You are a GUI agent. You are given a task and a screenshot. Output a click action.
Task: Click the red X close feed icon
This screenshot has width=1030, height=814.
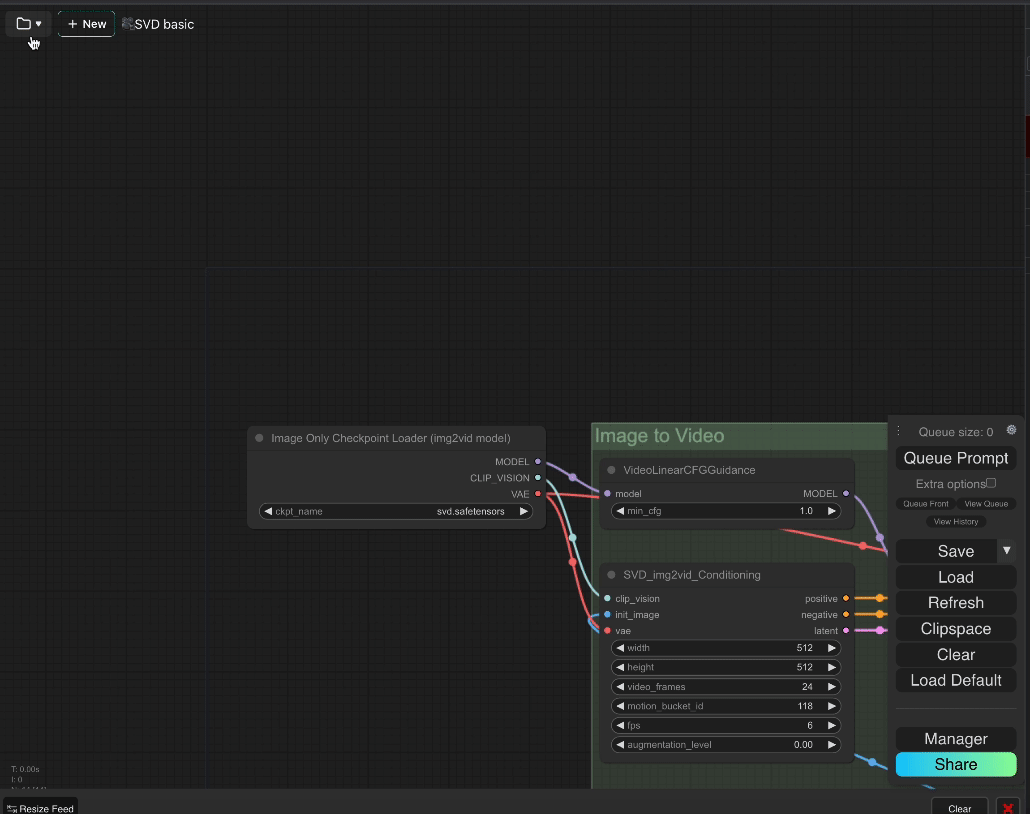coord(1008,807)
